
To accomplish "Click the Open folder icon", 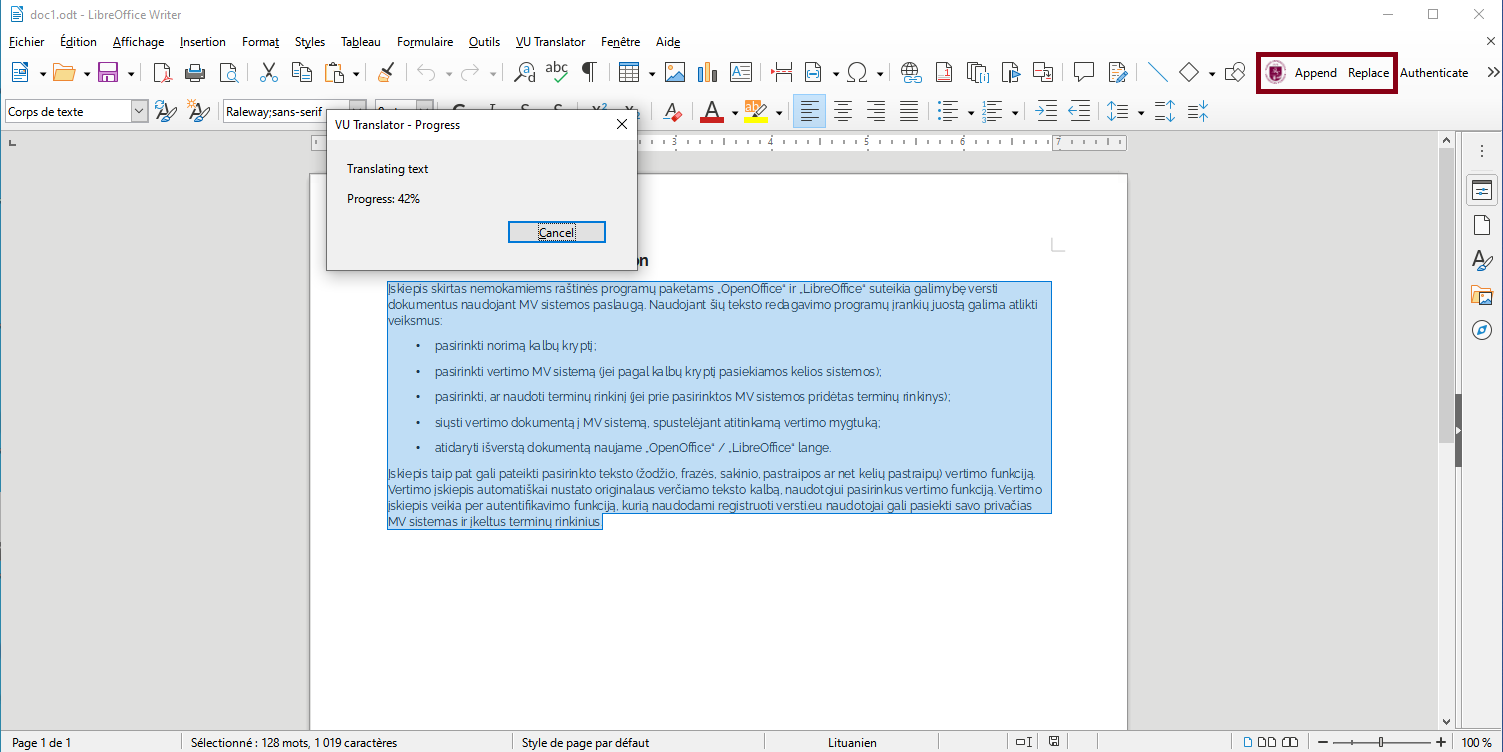I will click(x=65, y=72).
